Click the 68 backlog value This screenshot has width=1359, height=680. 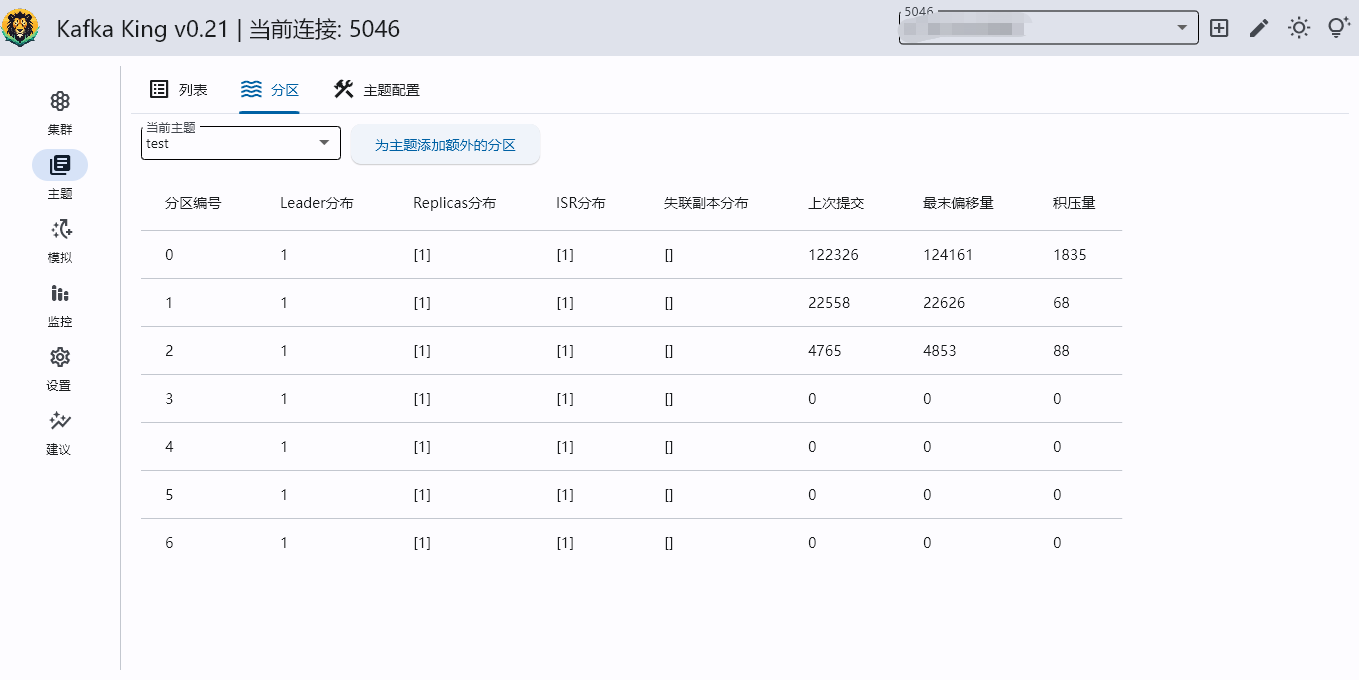(1061, 303)
